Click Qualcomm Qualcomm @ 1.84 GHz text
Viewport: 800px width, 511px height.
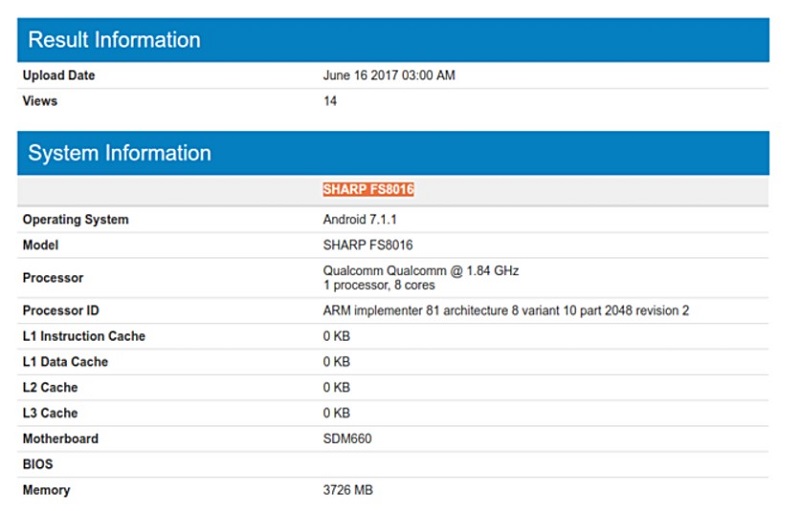(x=421, y=271)
